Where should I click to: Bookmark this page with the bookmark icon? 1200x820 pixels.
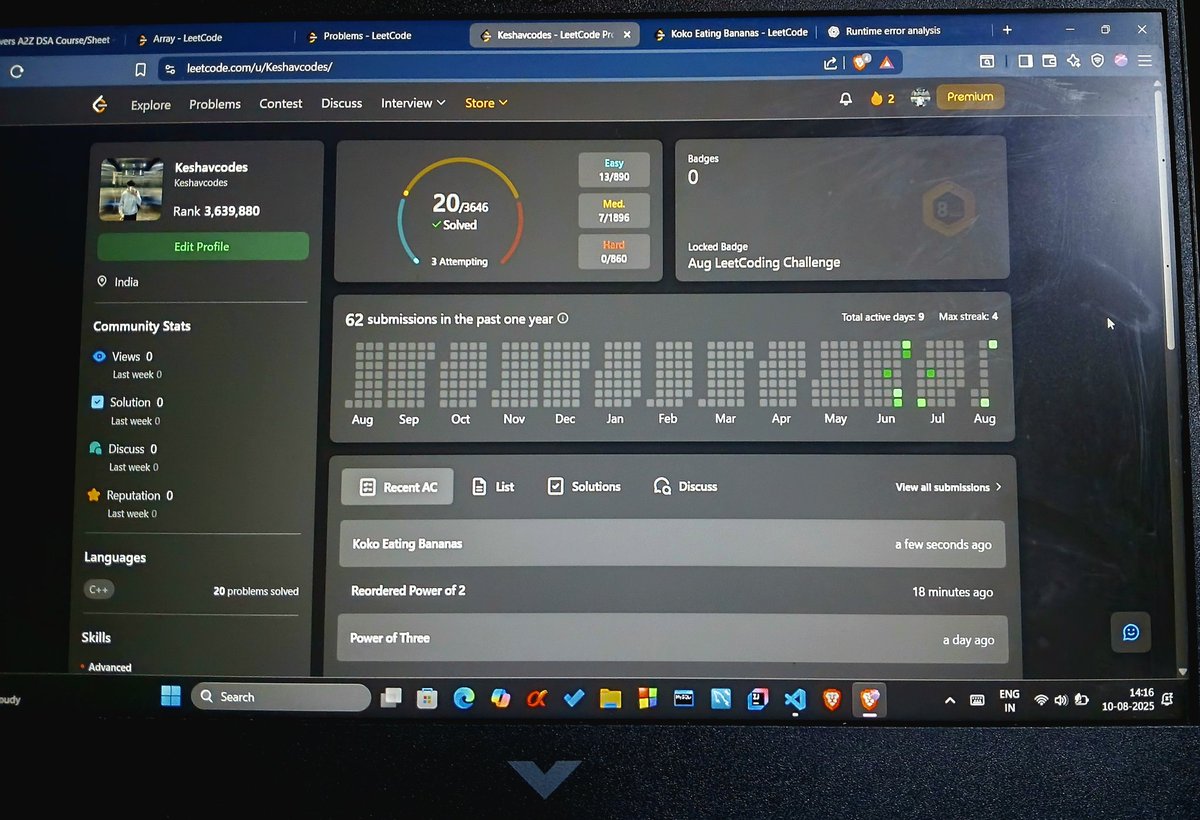(140, 69)
